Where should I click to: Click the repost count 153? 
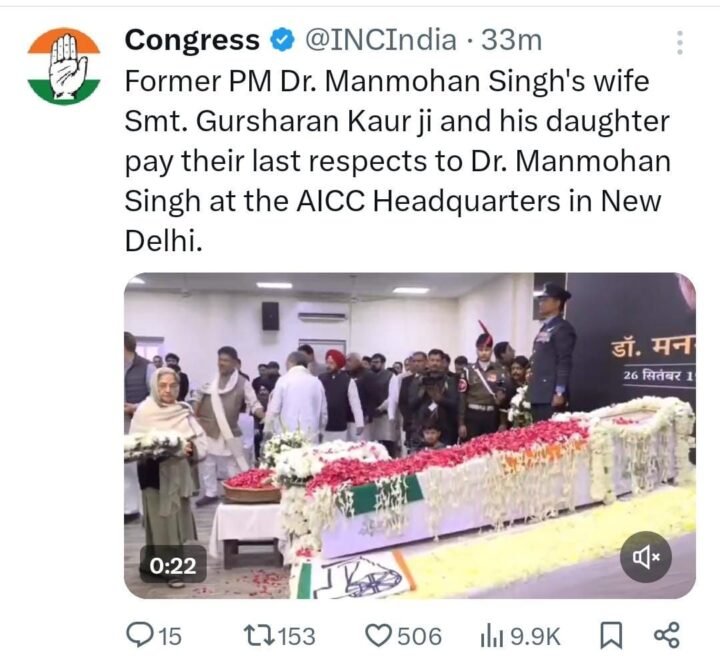click(296, 635)
